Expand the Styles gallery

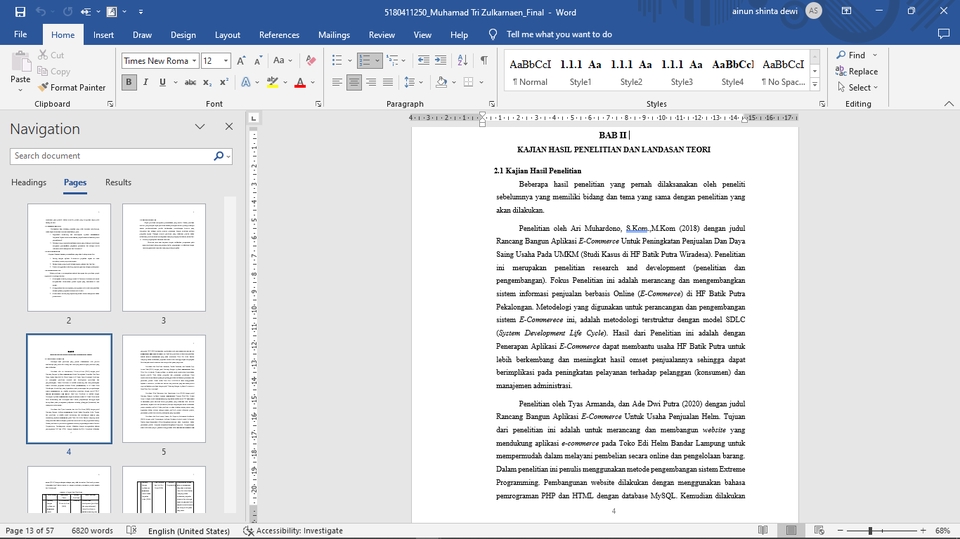coord(815,85)
